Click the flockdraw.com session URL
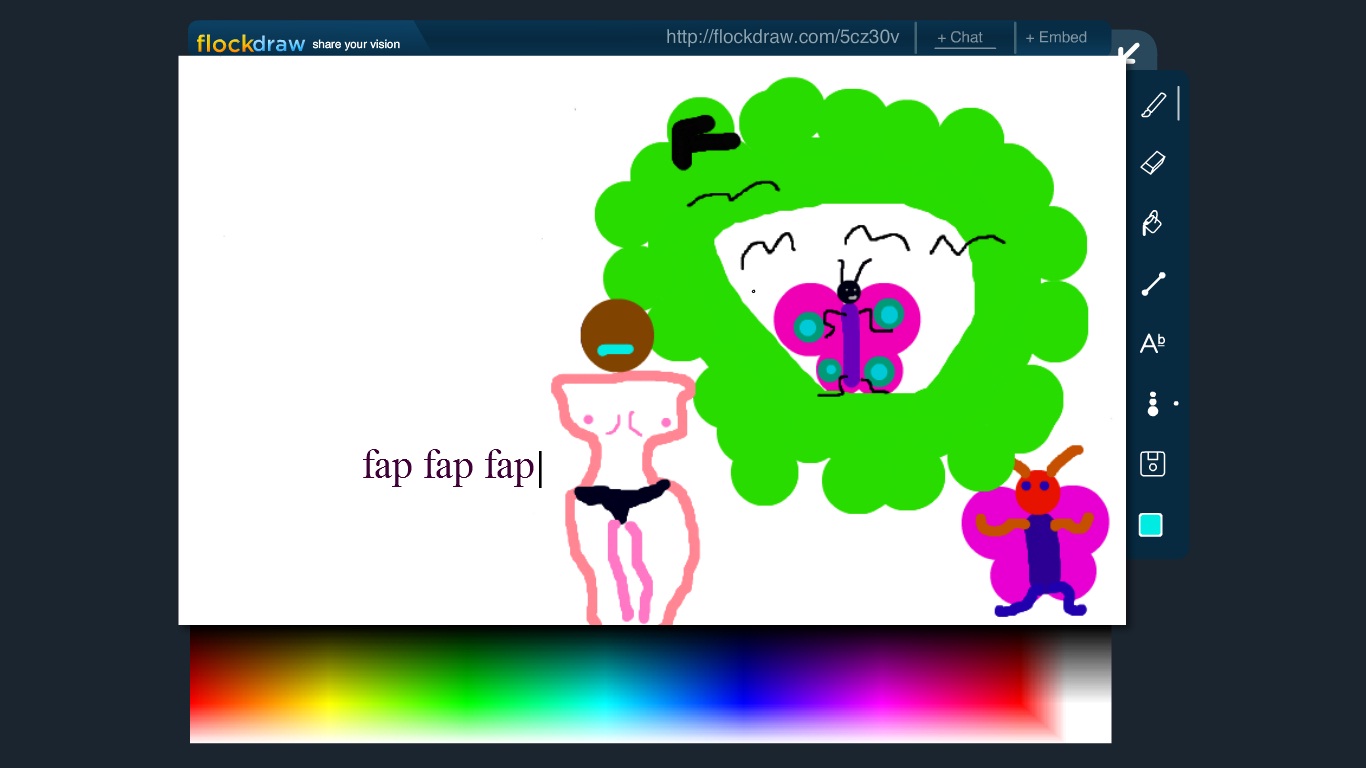The image size is (1366, 768). click(x=782, y=38)
